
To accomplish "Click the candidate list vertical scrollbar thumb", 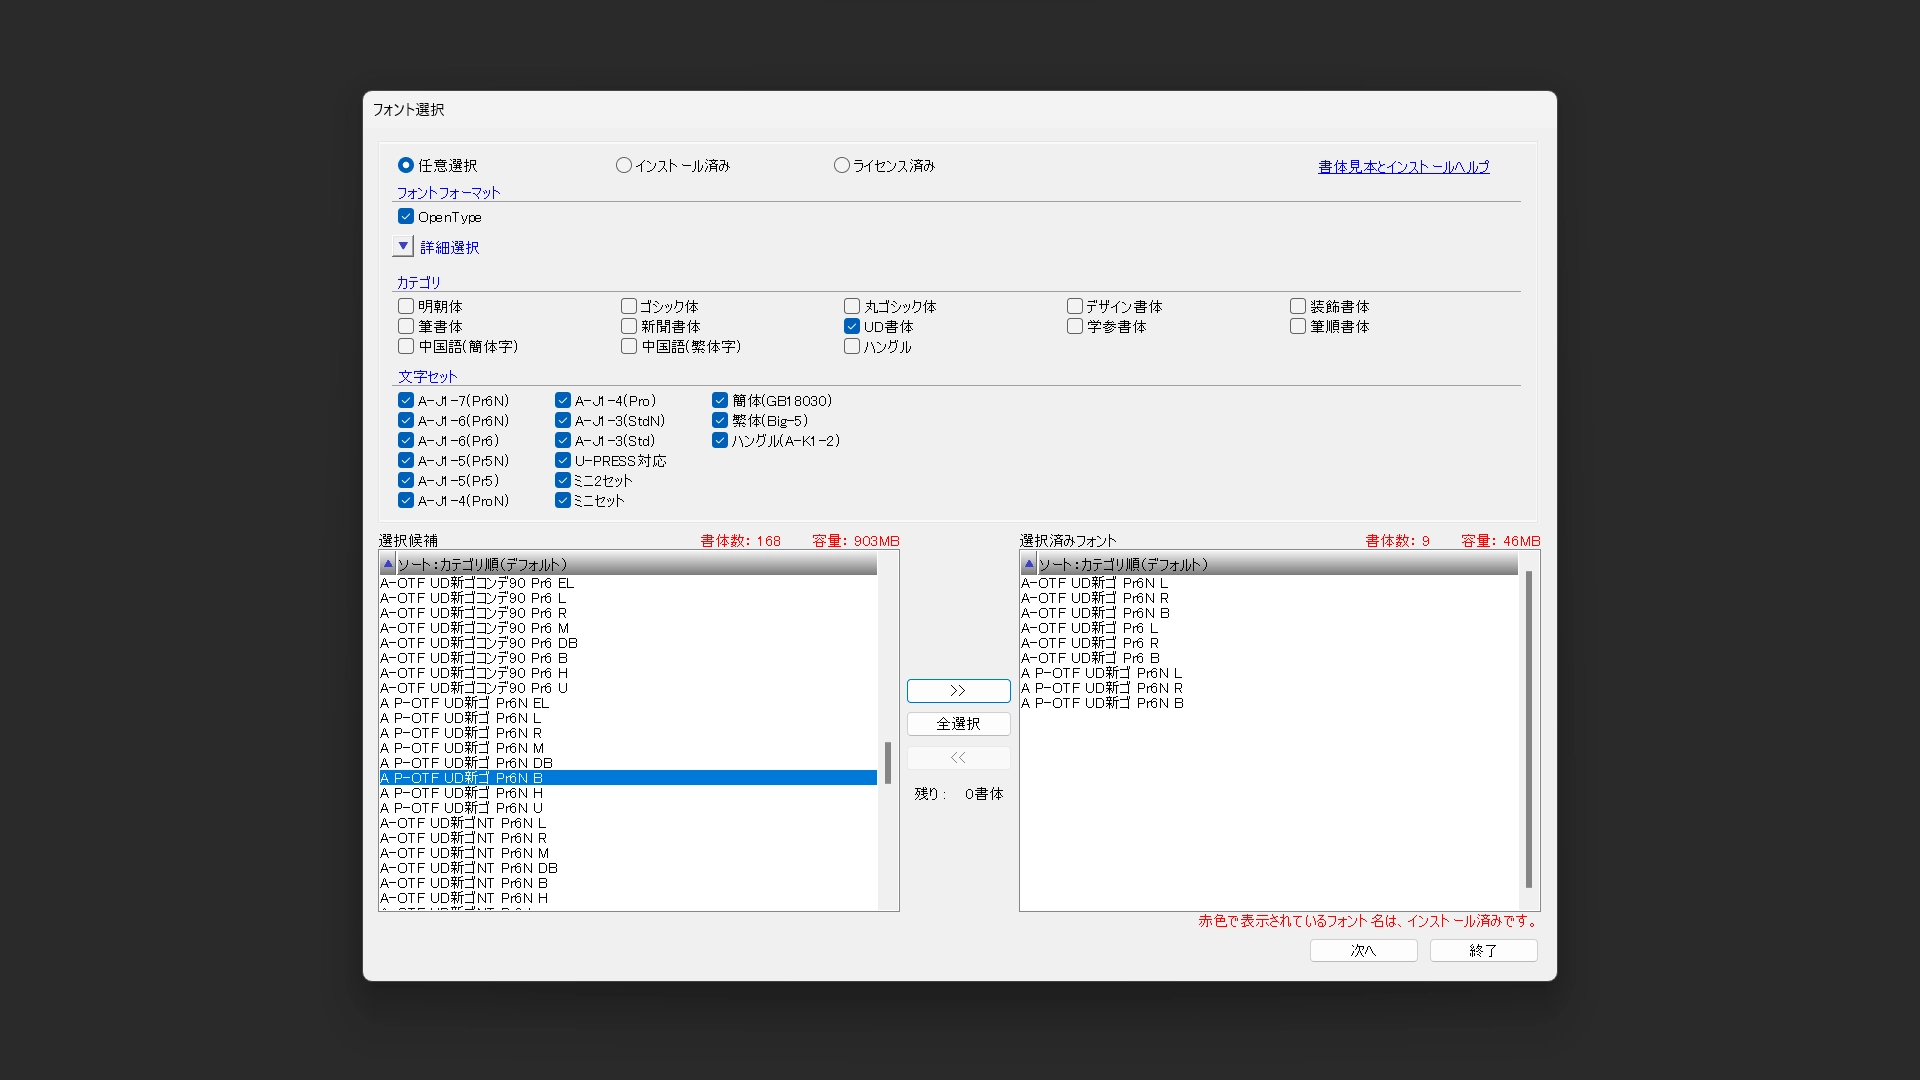I will [888, 763].
